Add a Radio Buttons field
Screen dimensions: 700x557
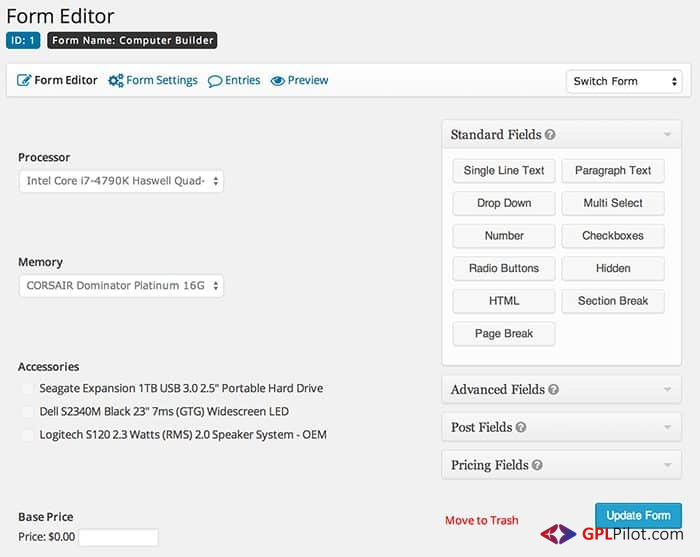(504, 268)
